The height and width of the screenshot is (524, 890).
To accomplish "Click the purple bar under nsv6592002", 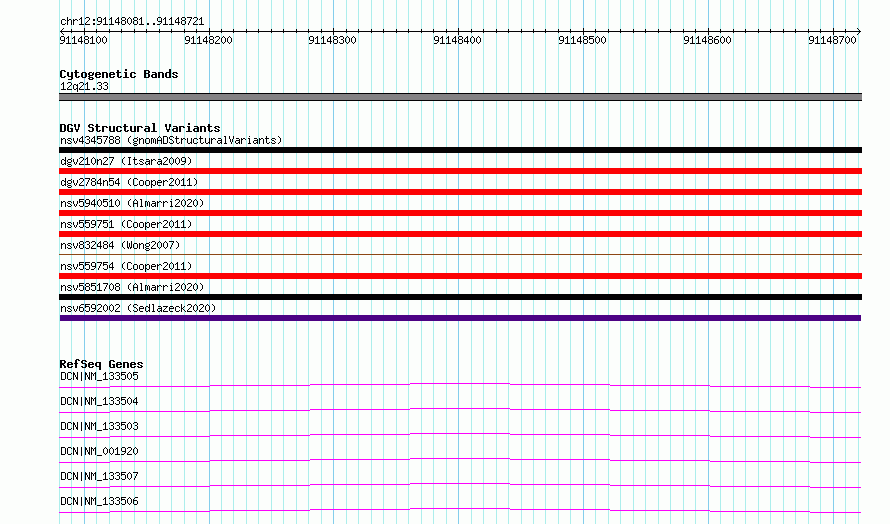I will 460,318.
